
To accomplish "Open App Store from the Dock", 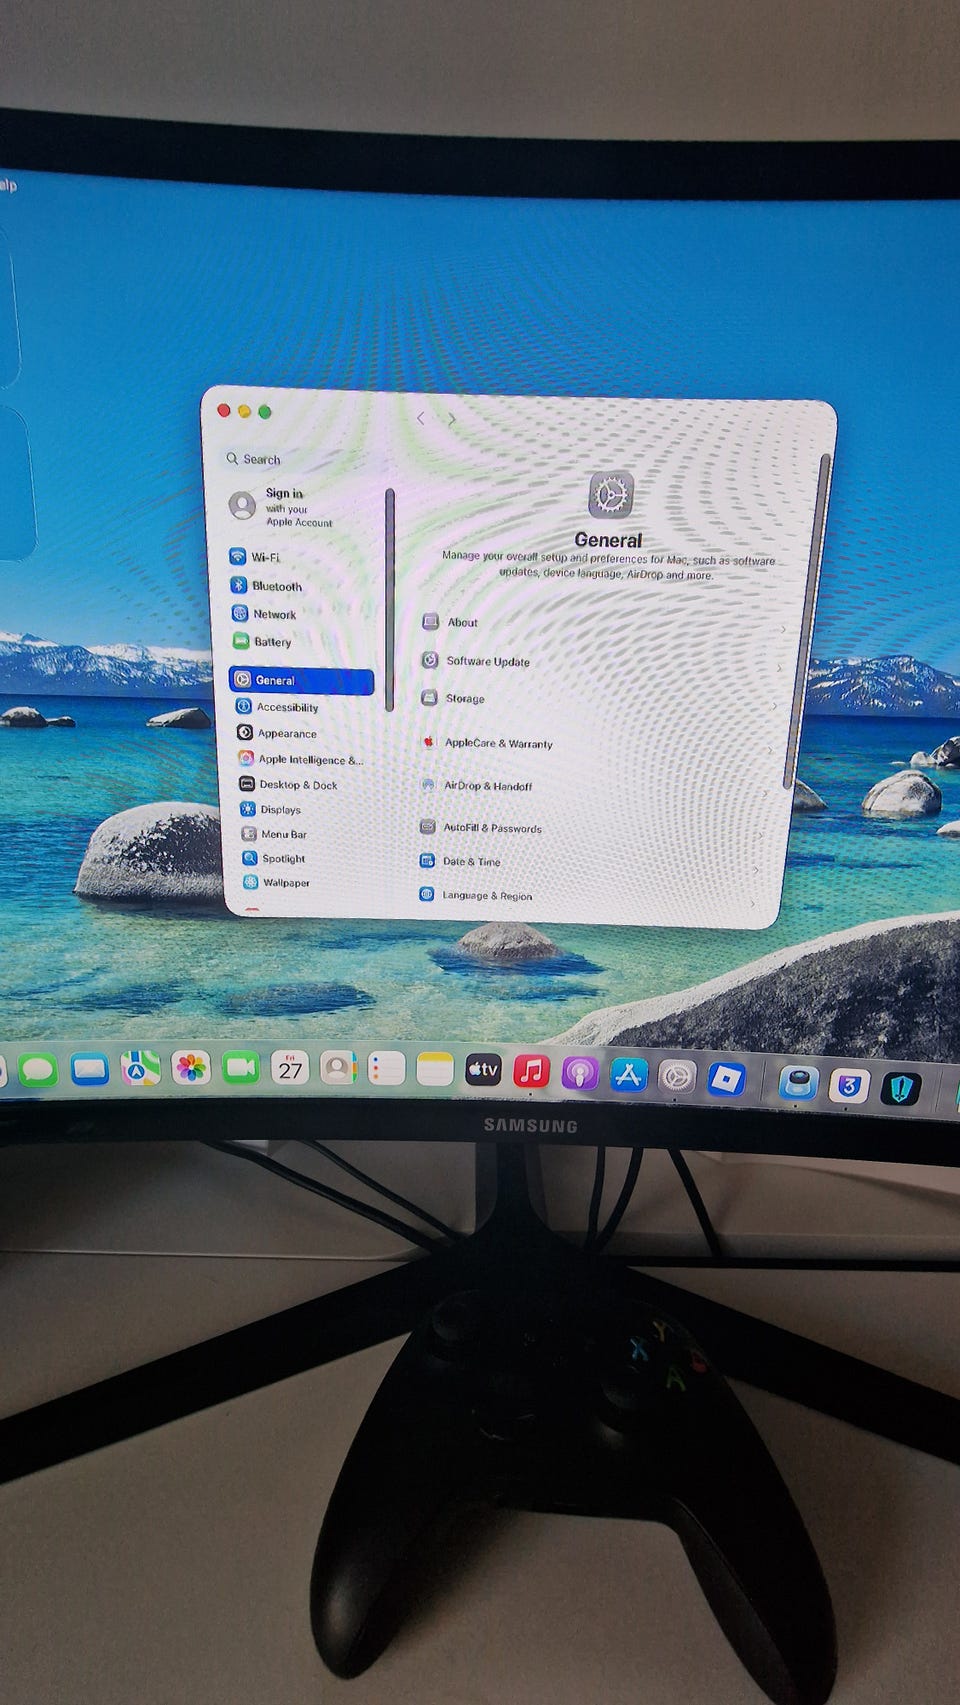I will (628, 1075).
